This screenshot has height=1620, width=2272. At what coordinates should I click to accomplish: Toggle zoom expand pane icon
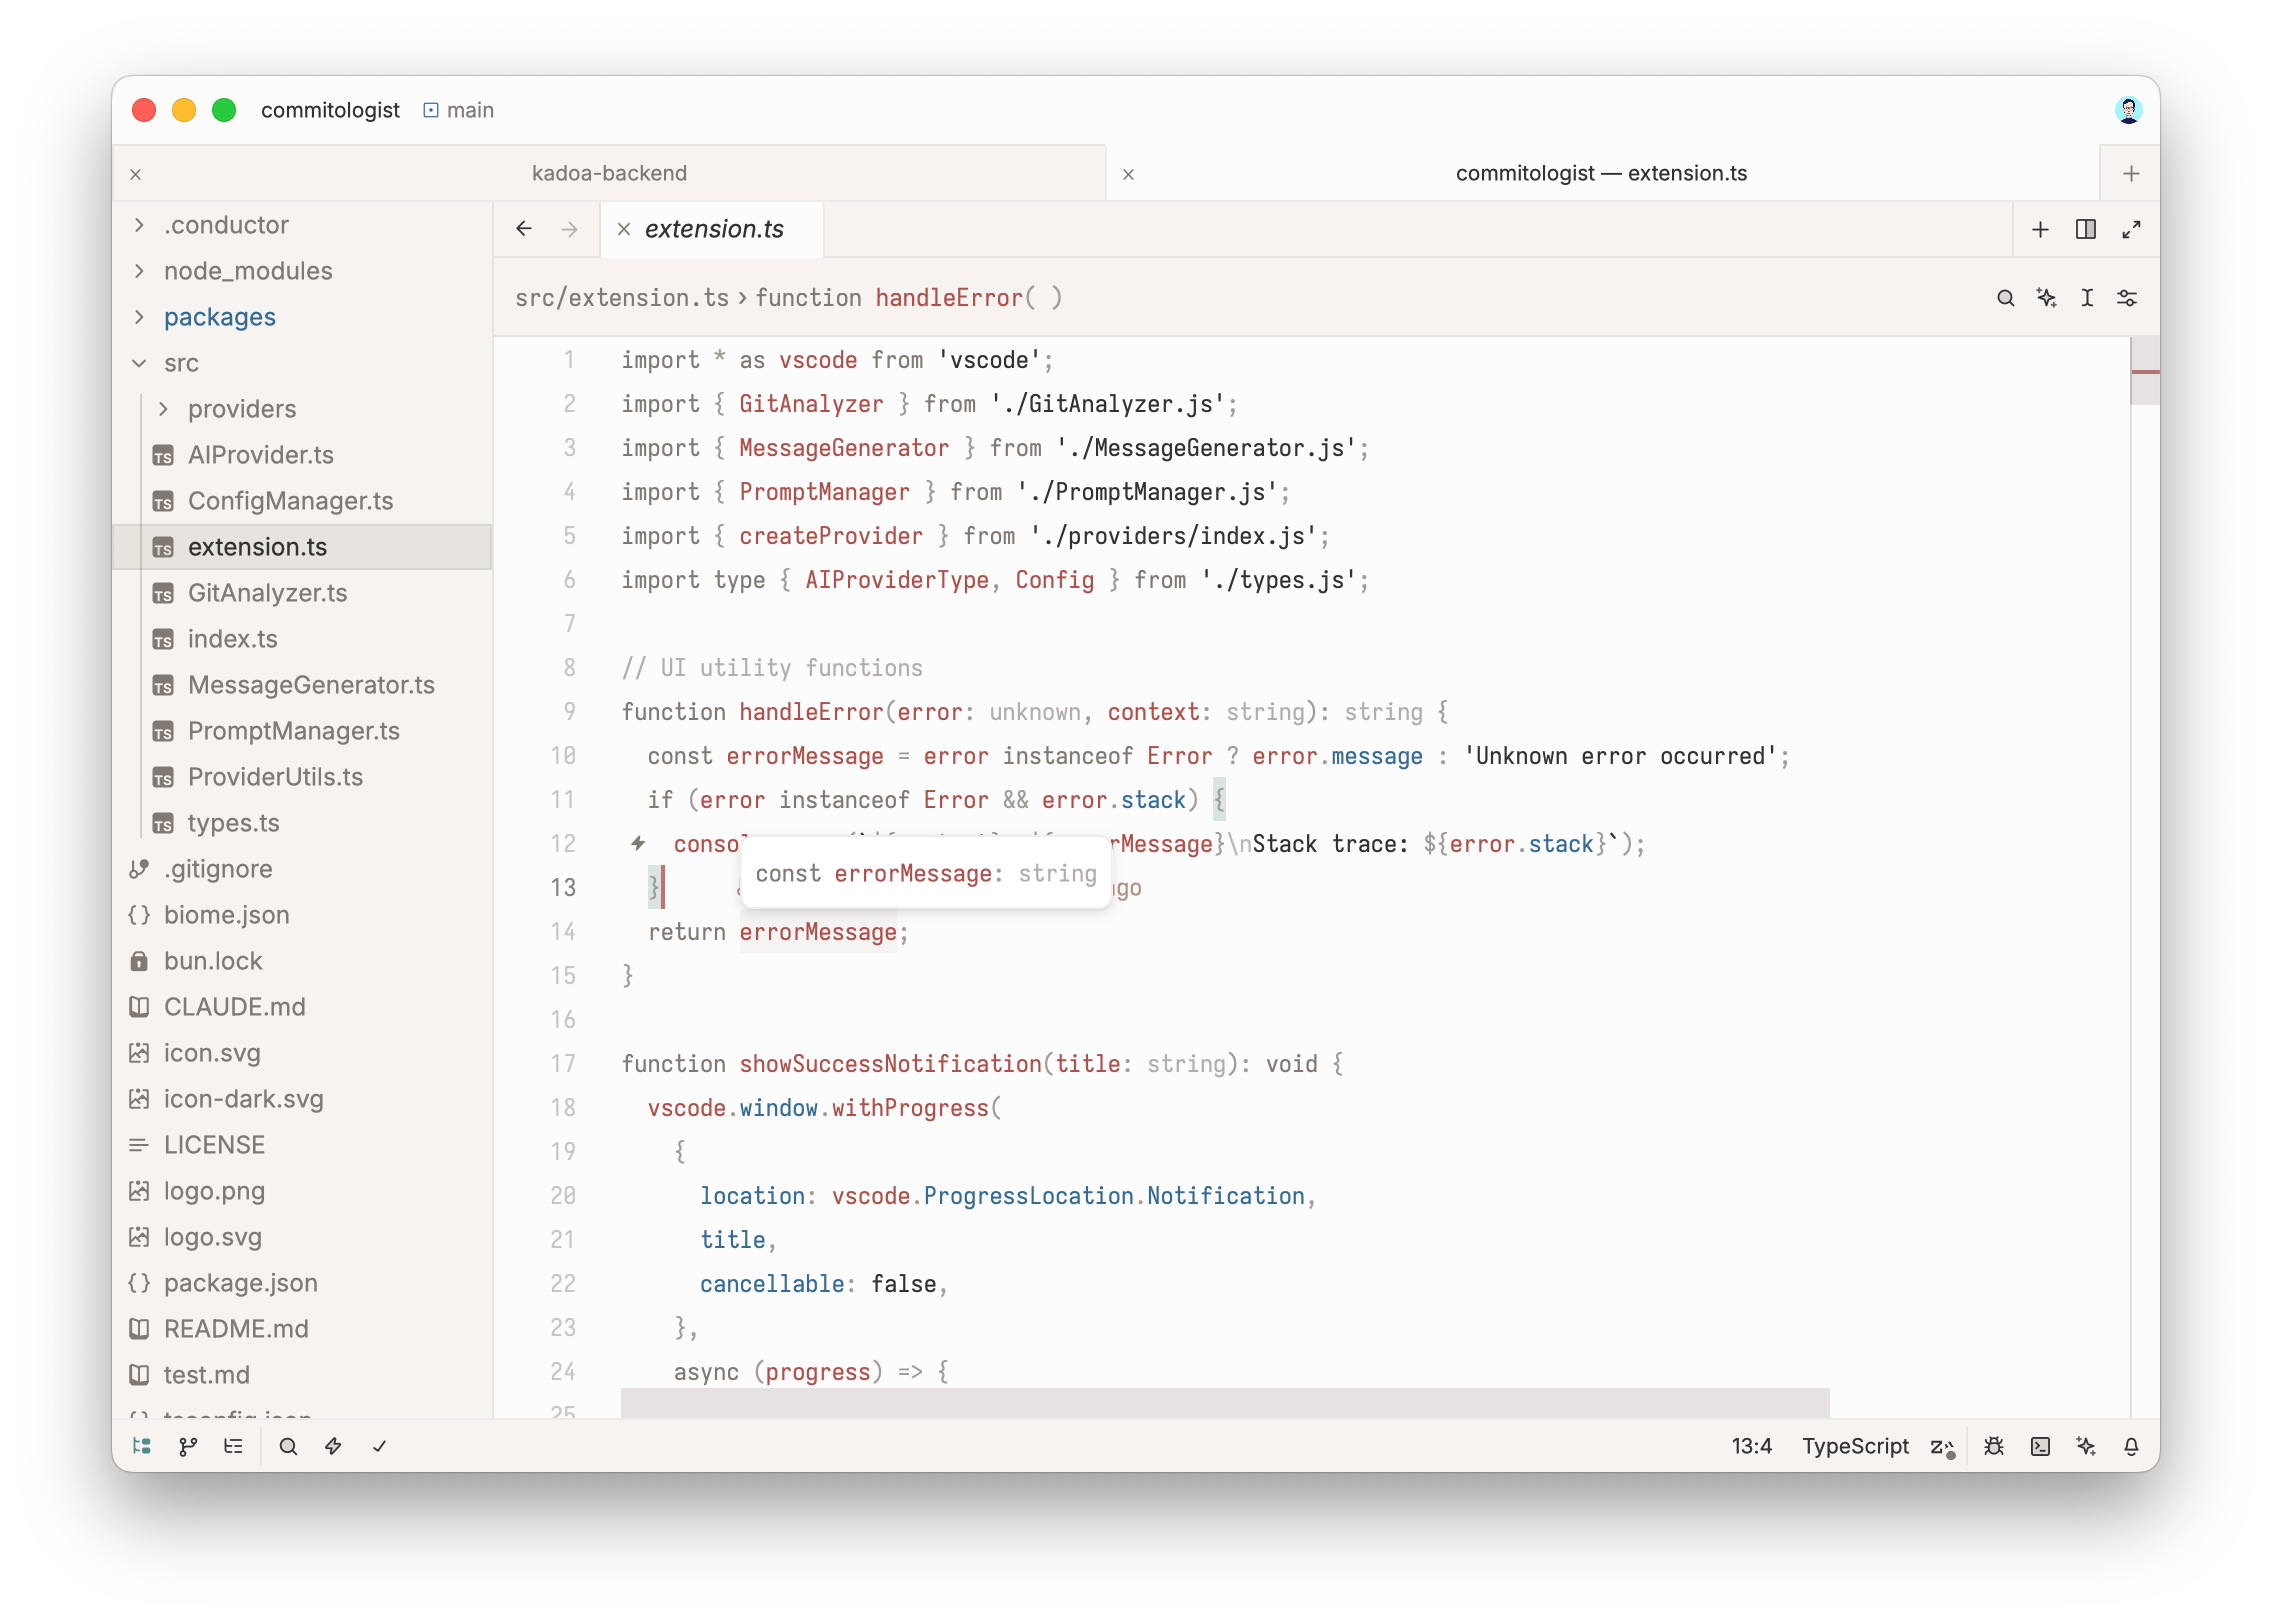(2132, 229)
